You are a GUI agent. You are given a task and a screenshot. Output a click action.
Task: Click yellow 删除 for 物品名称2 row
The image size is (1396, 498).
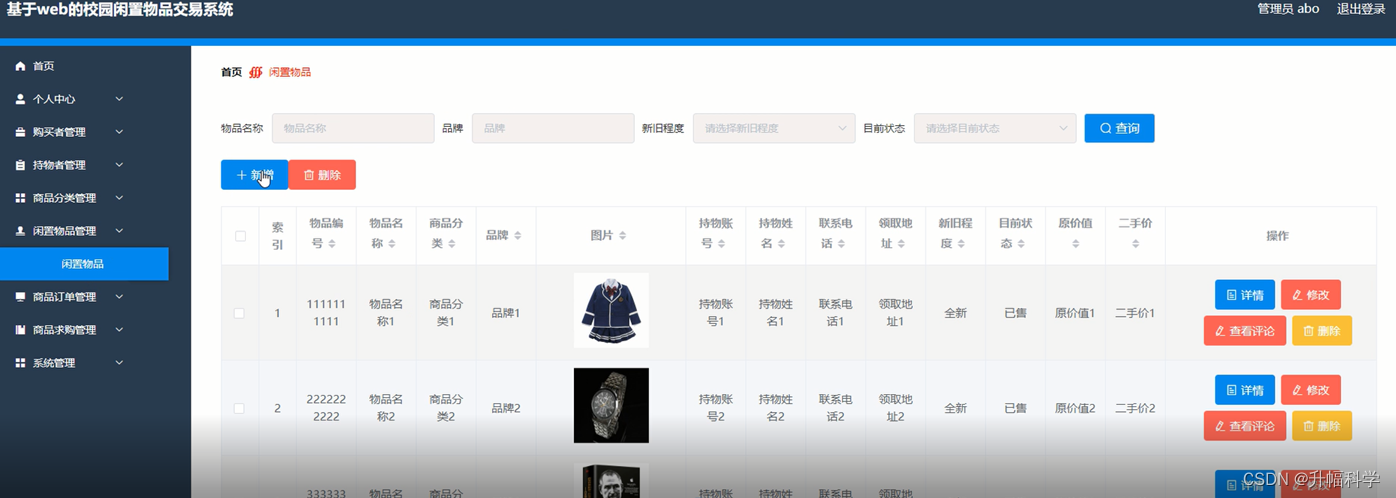1321,426
